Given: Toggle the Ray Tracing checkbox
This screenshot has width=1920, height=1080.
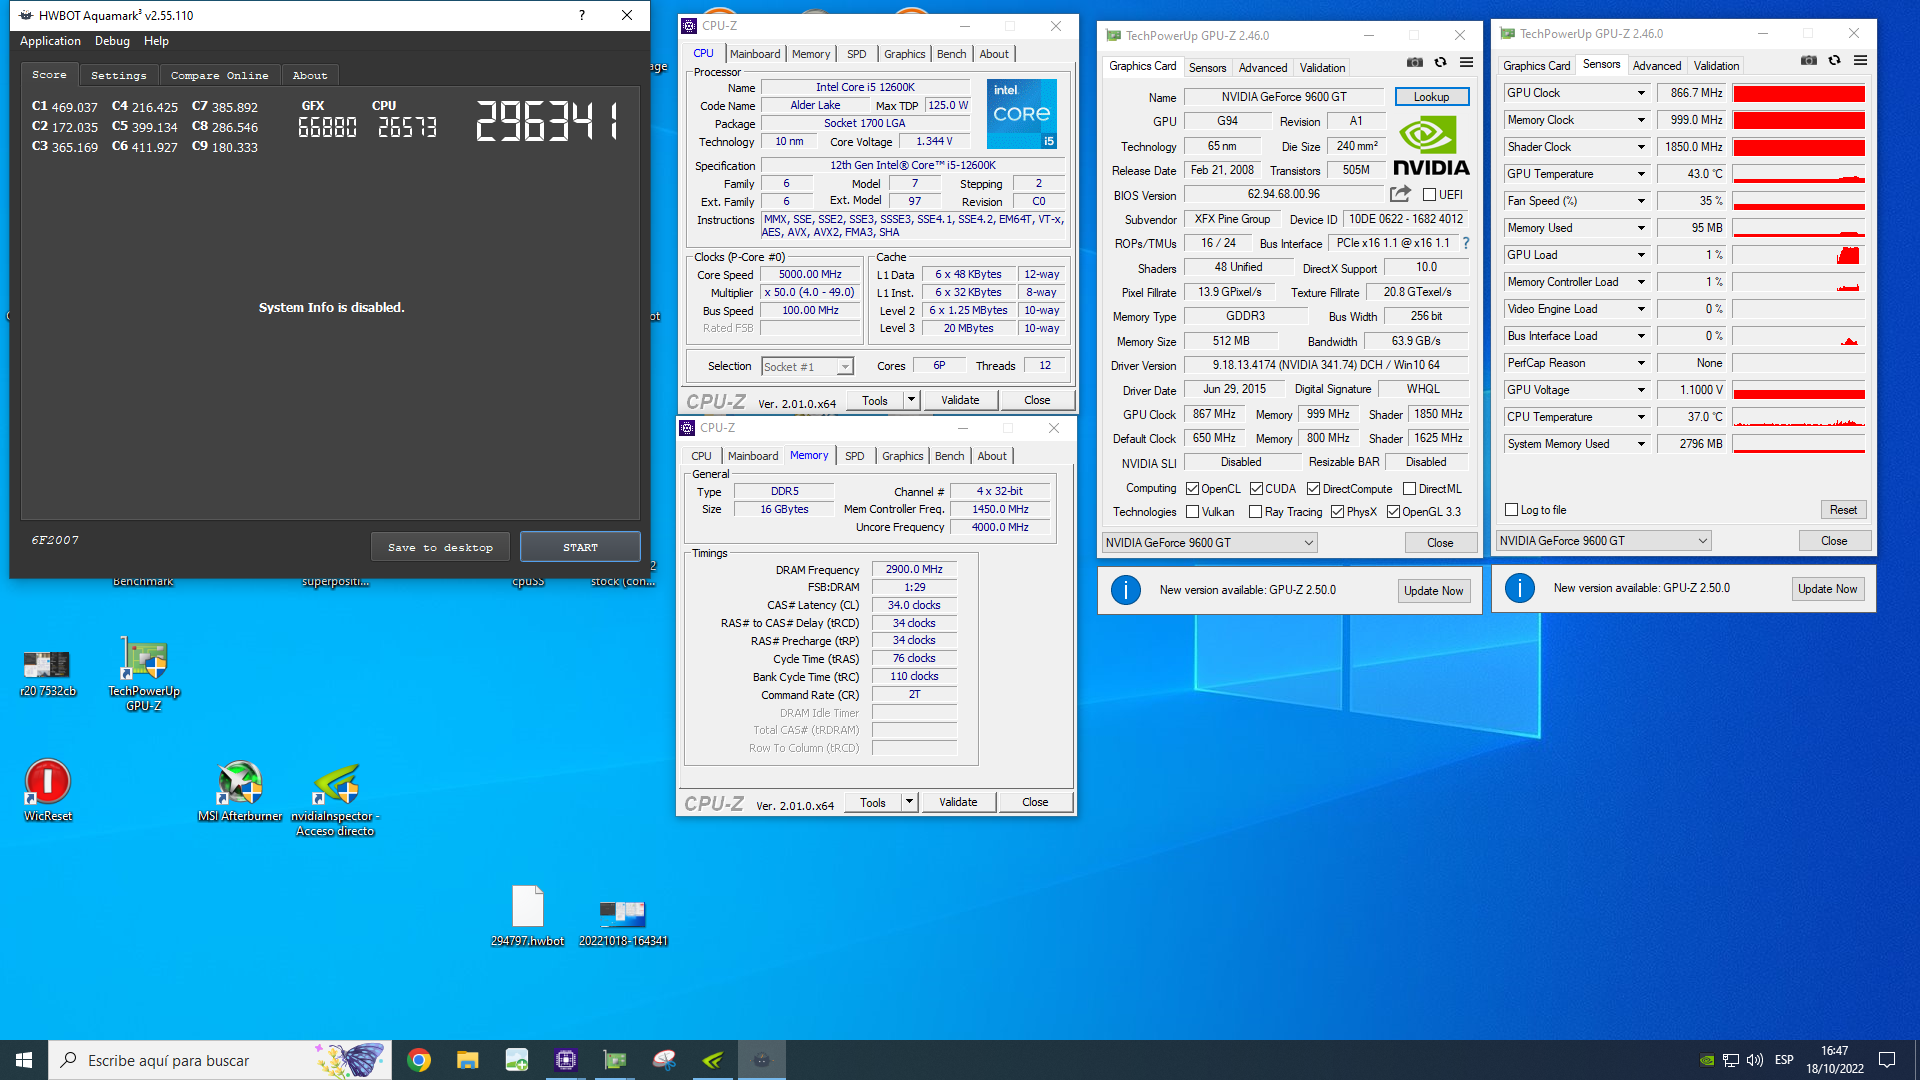Looking at the screenshot, I should click(x=1255, y=512).
